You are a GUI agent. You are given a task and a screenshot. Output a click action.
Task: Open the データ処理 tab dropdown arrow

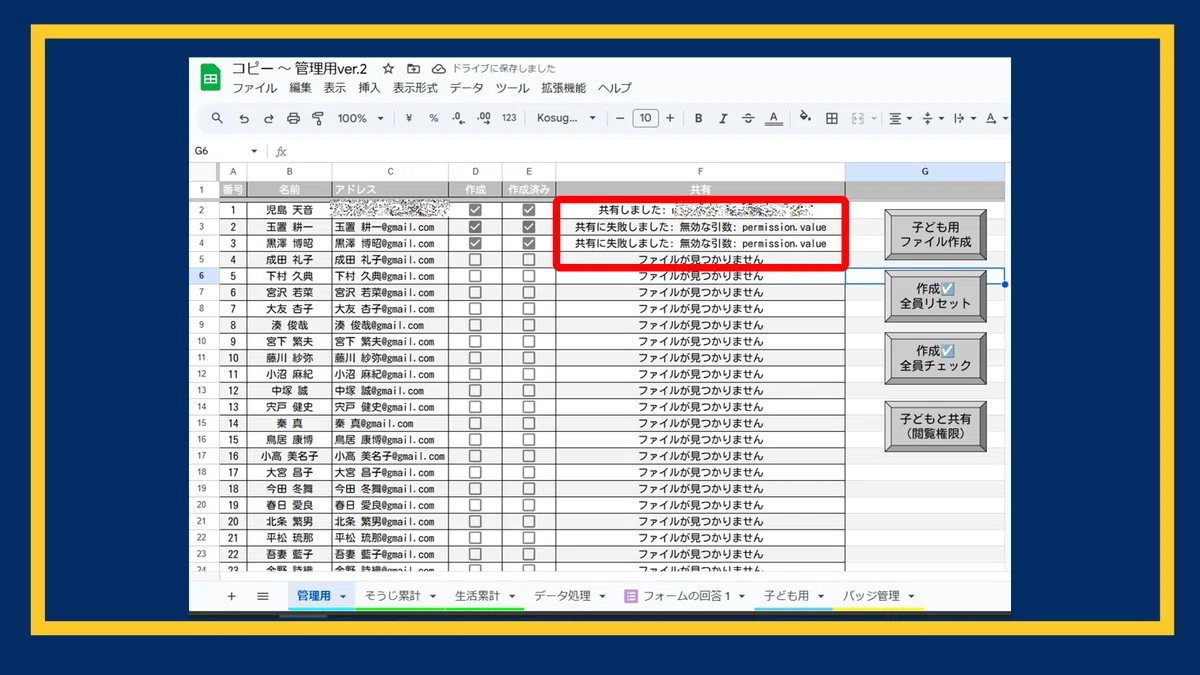(603, 596)
